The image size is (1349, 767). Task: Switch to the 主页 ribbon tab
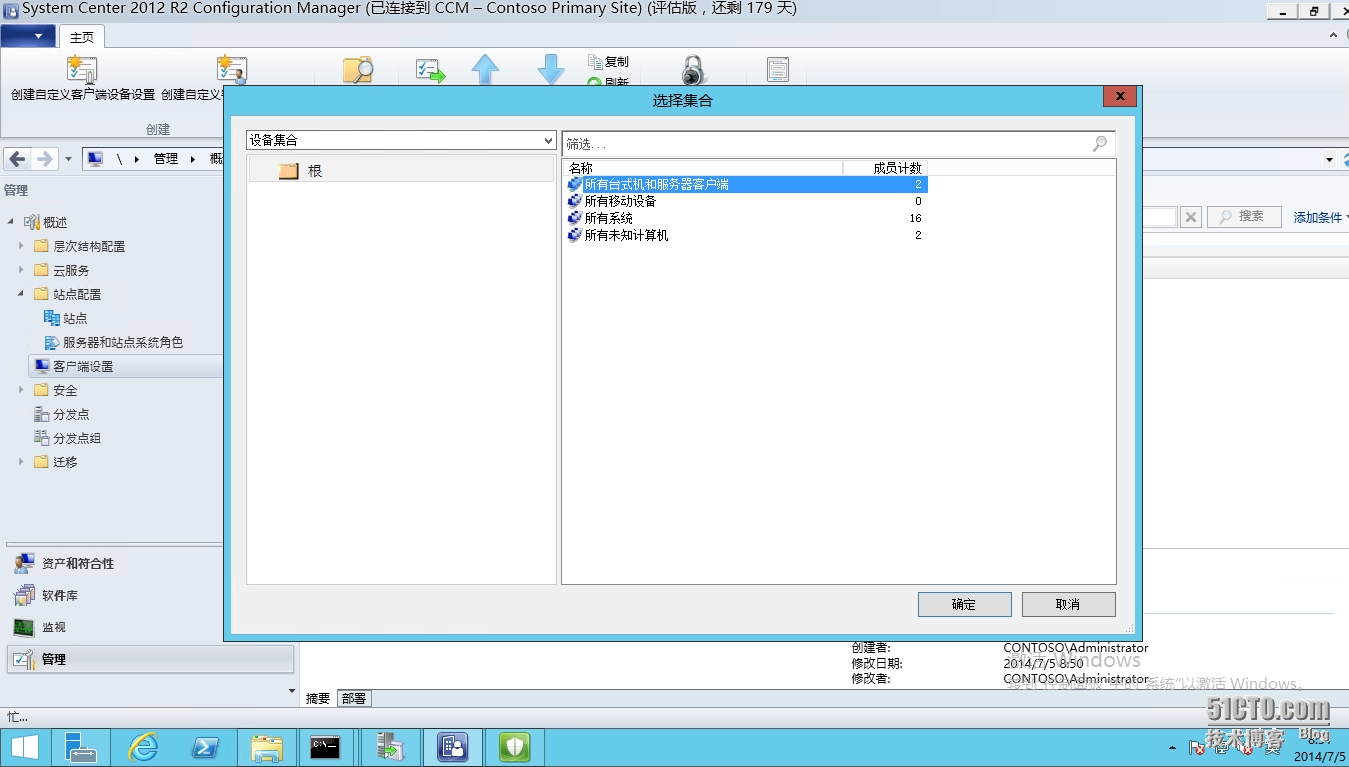coord(82,37)
